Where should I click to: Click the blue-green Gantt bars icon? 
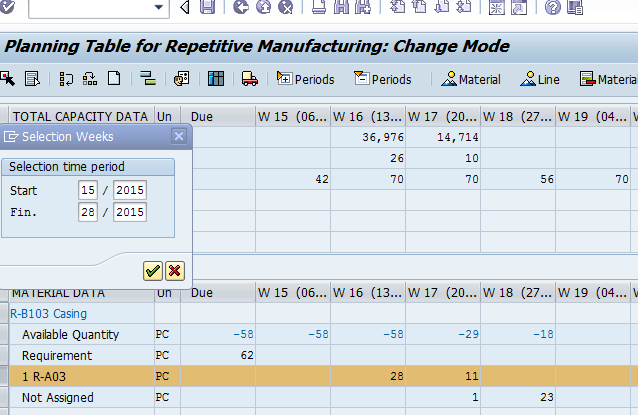tap(148, 78)
